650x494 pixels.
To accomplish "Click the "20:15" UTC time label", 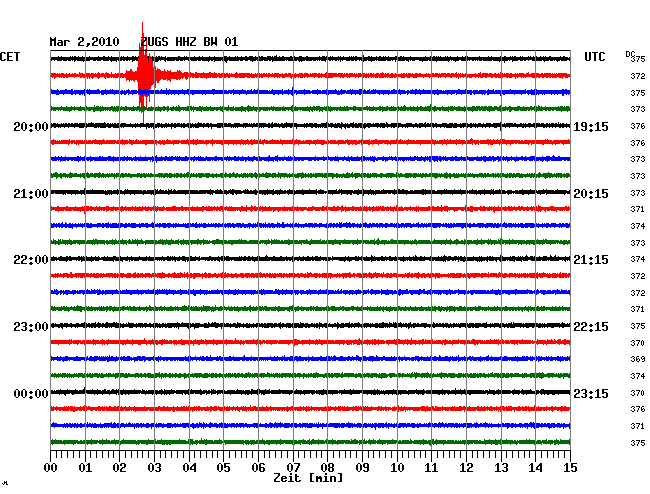I will click(591, 194).
